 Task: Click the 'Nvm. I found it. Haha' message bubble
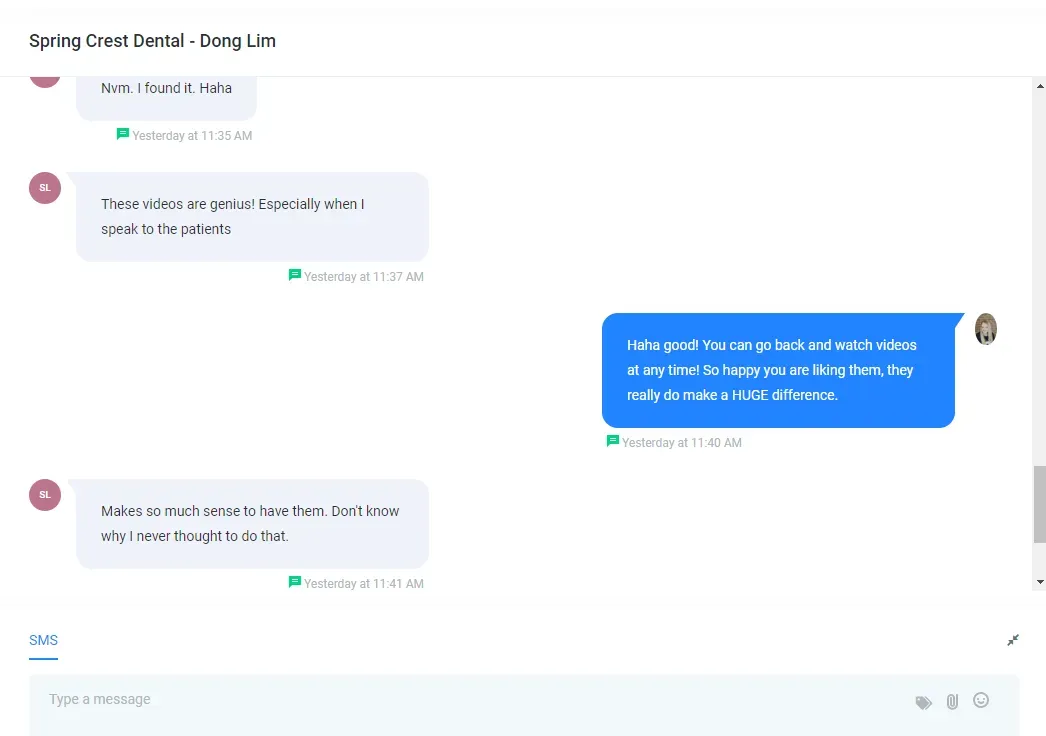point(166,93)
